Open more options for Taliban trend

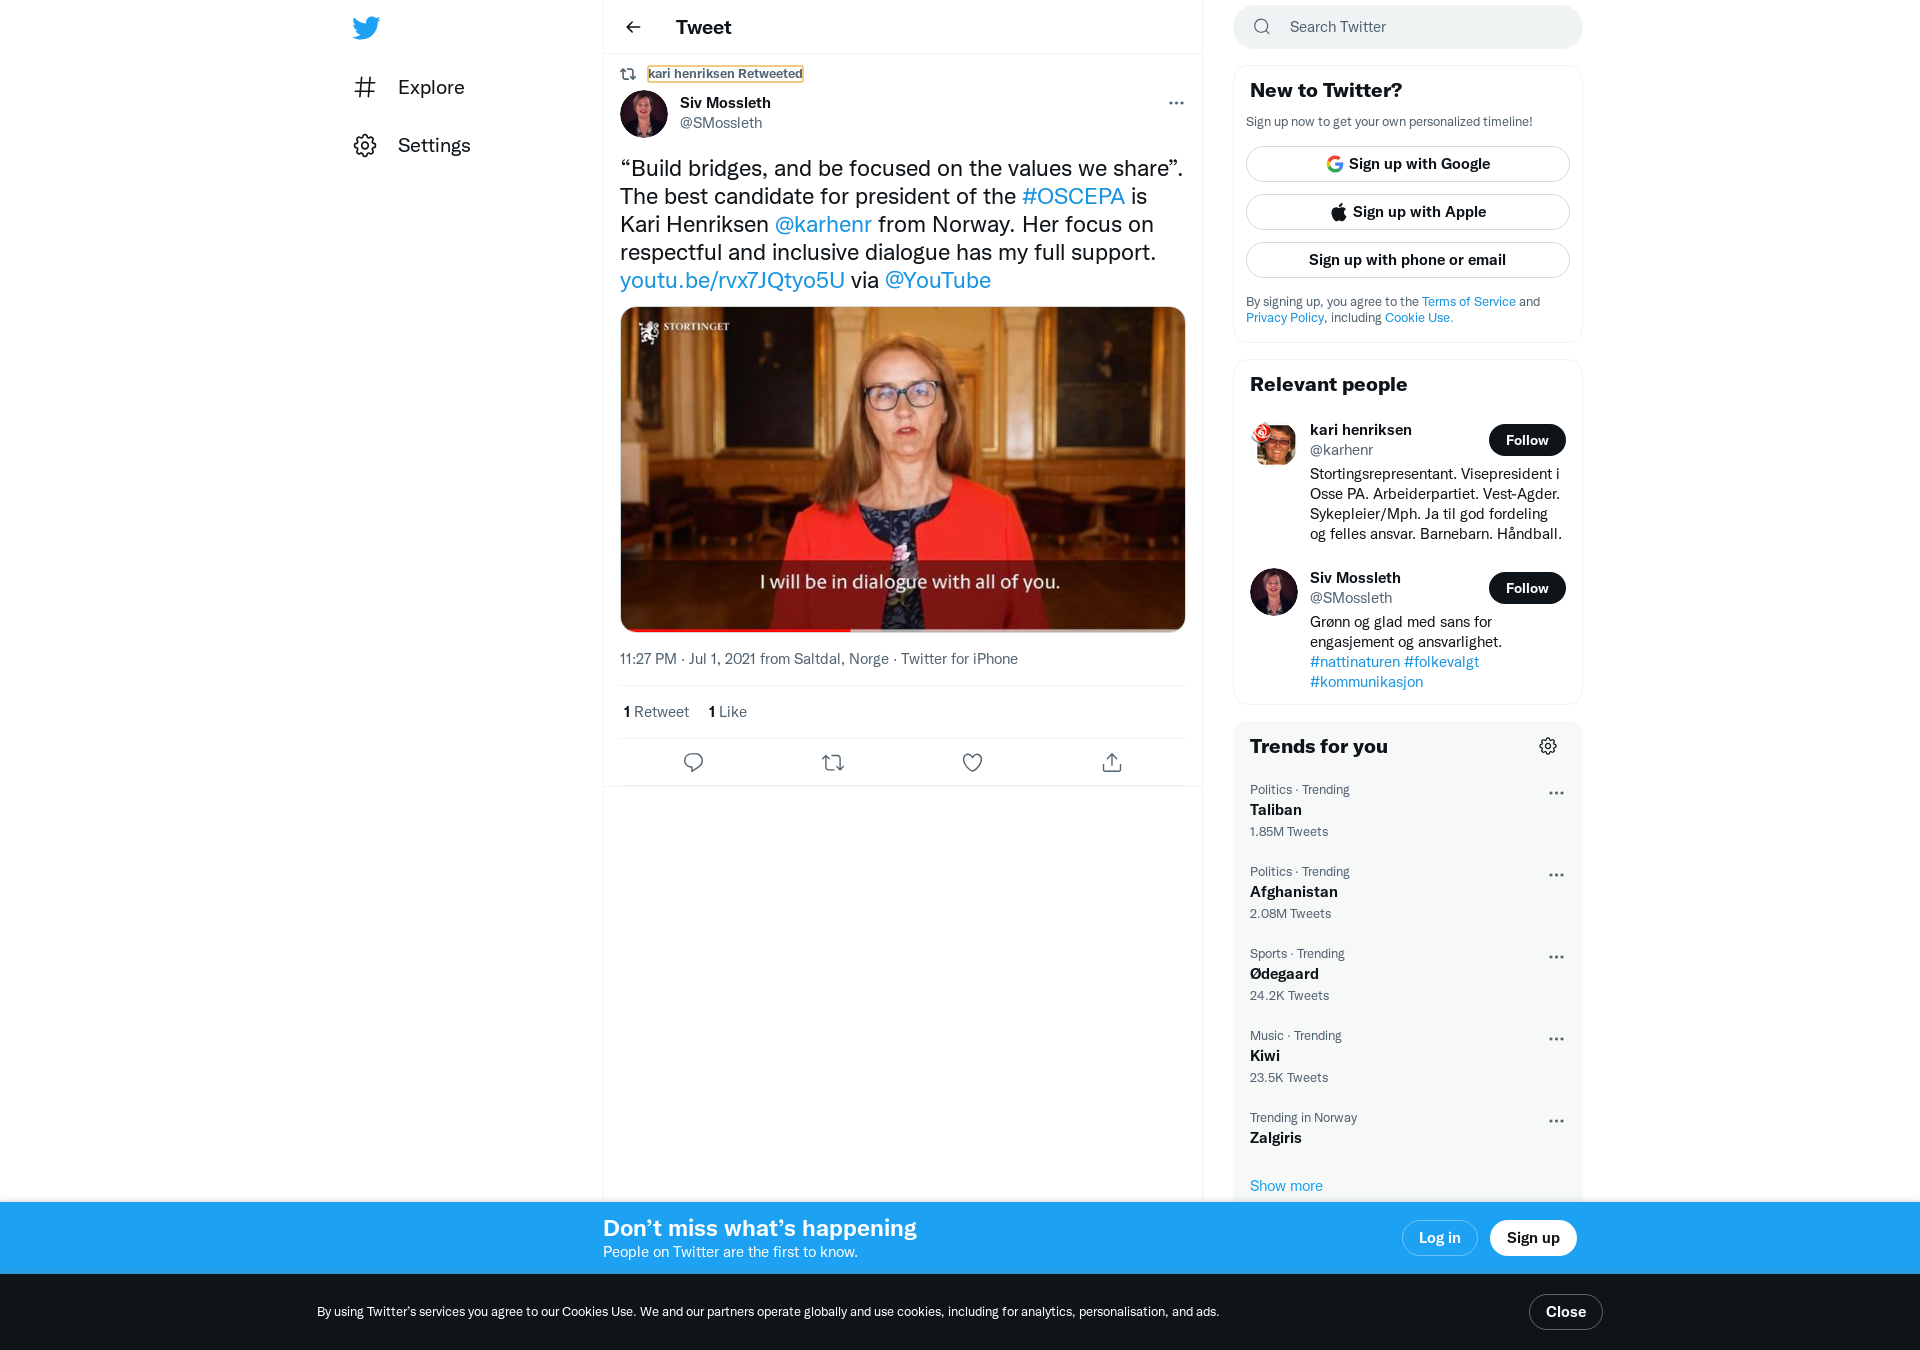(1556, 793)
